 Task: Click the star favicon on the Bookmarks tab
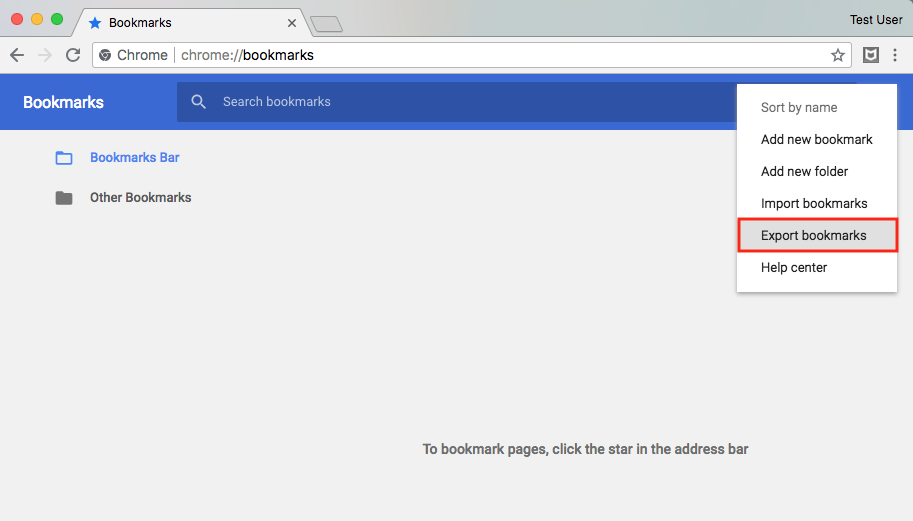(x=95, y=23)
